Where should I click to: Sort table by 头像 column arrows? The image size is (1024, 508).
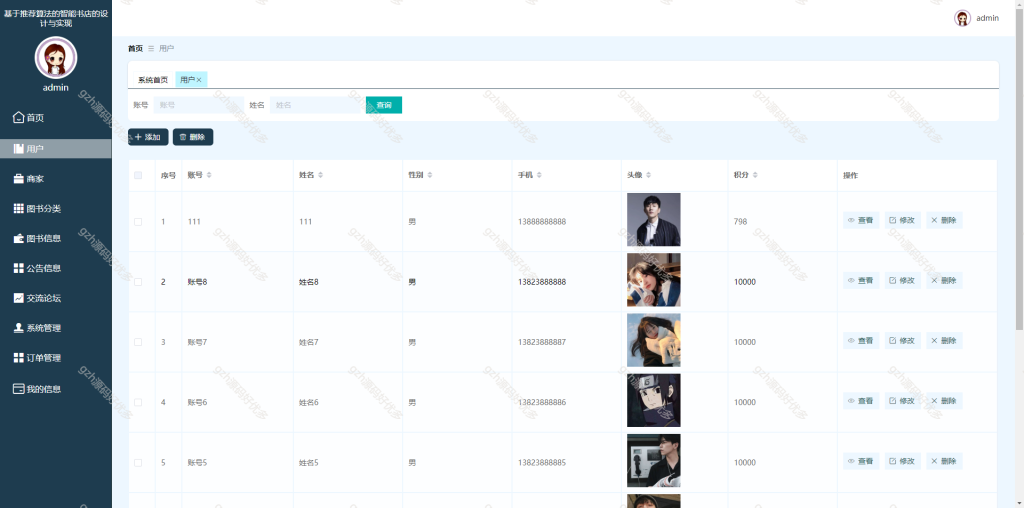click(648, 175)
